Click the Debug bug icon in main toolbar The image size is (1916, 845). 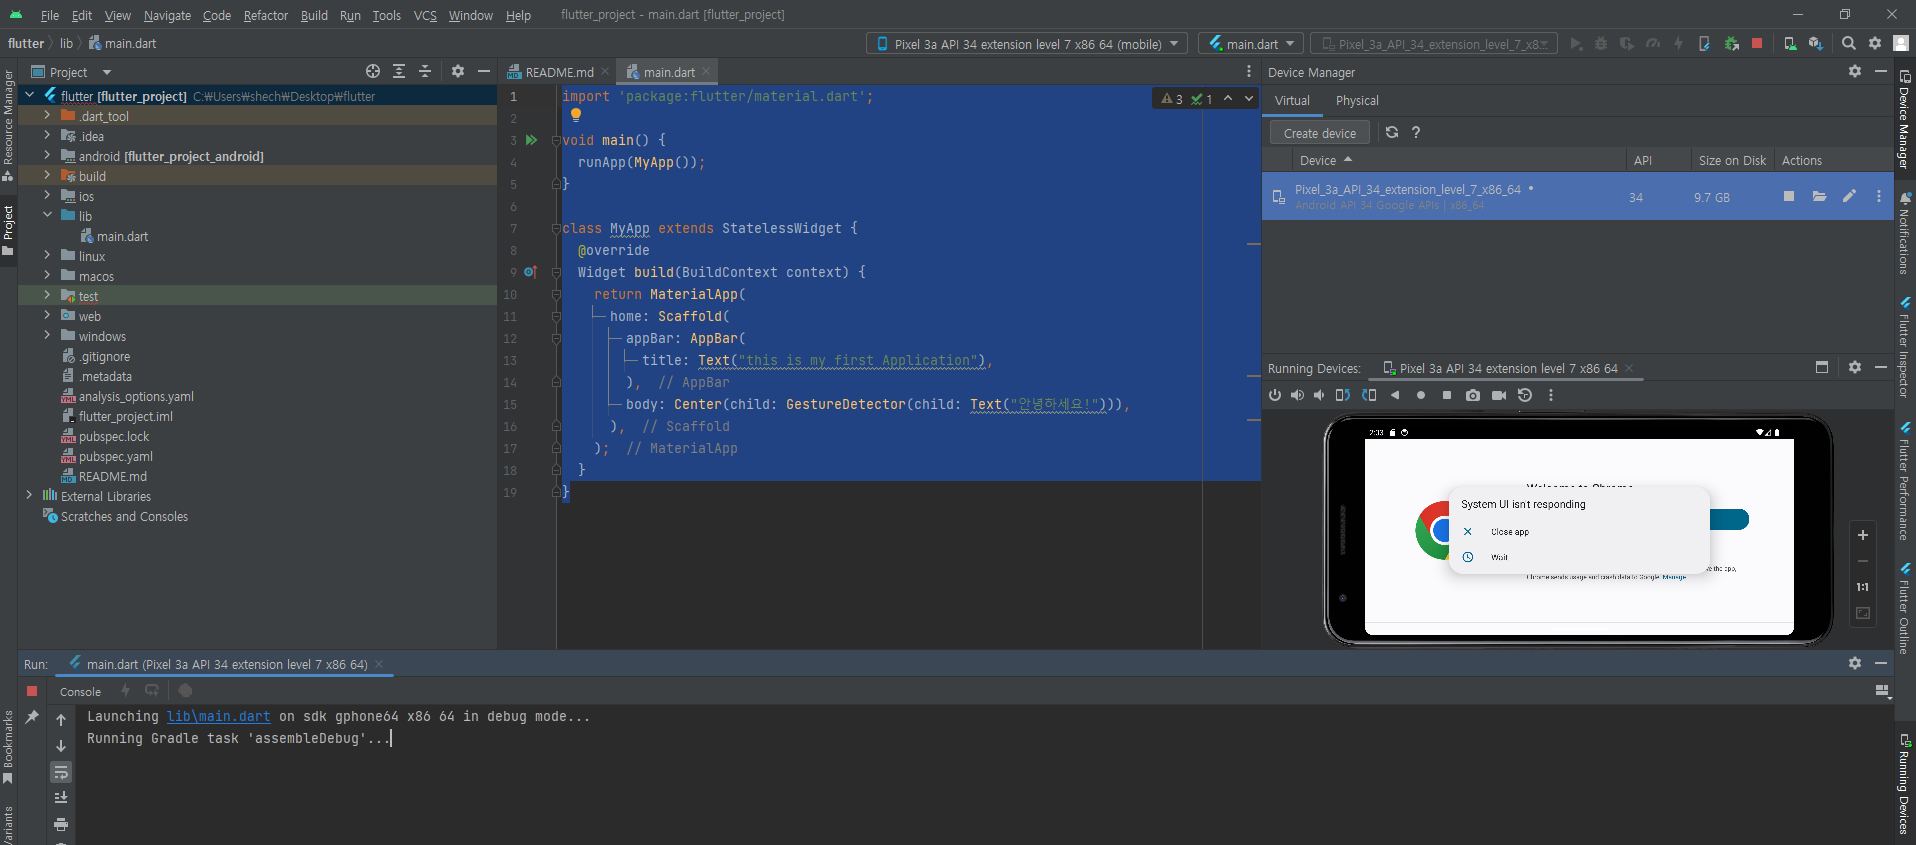pos(1600,43)
